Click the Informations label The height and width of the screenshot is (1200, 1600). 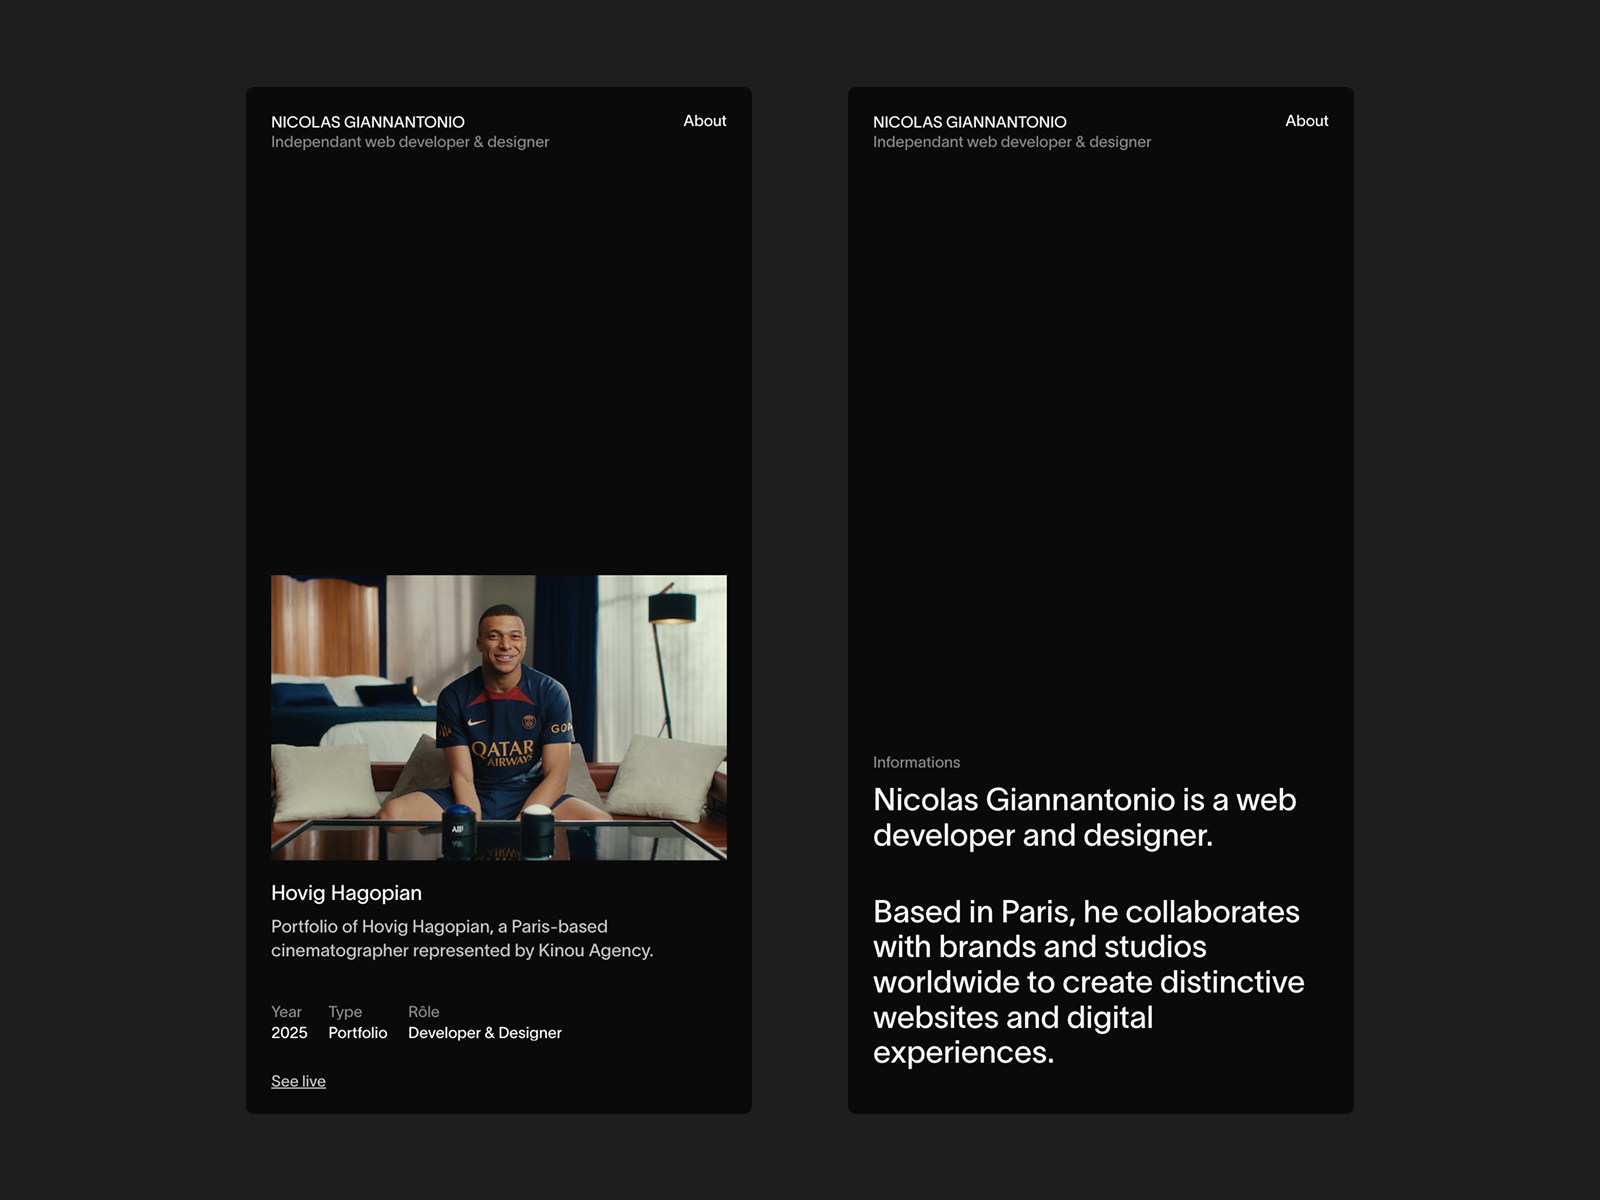pyautogui.click(x=916, y=762)
